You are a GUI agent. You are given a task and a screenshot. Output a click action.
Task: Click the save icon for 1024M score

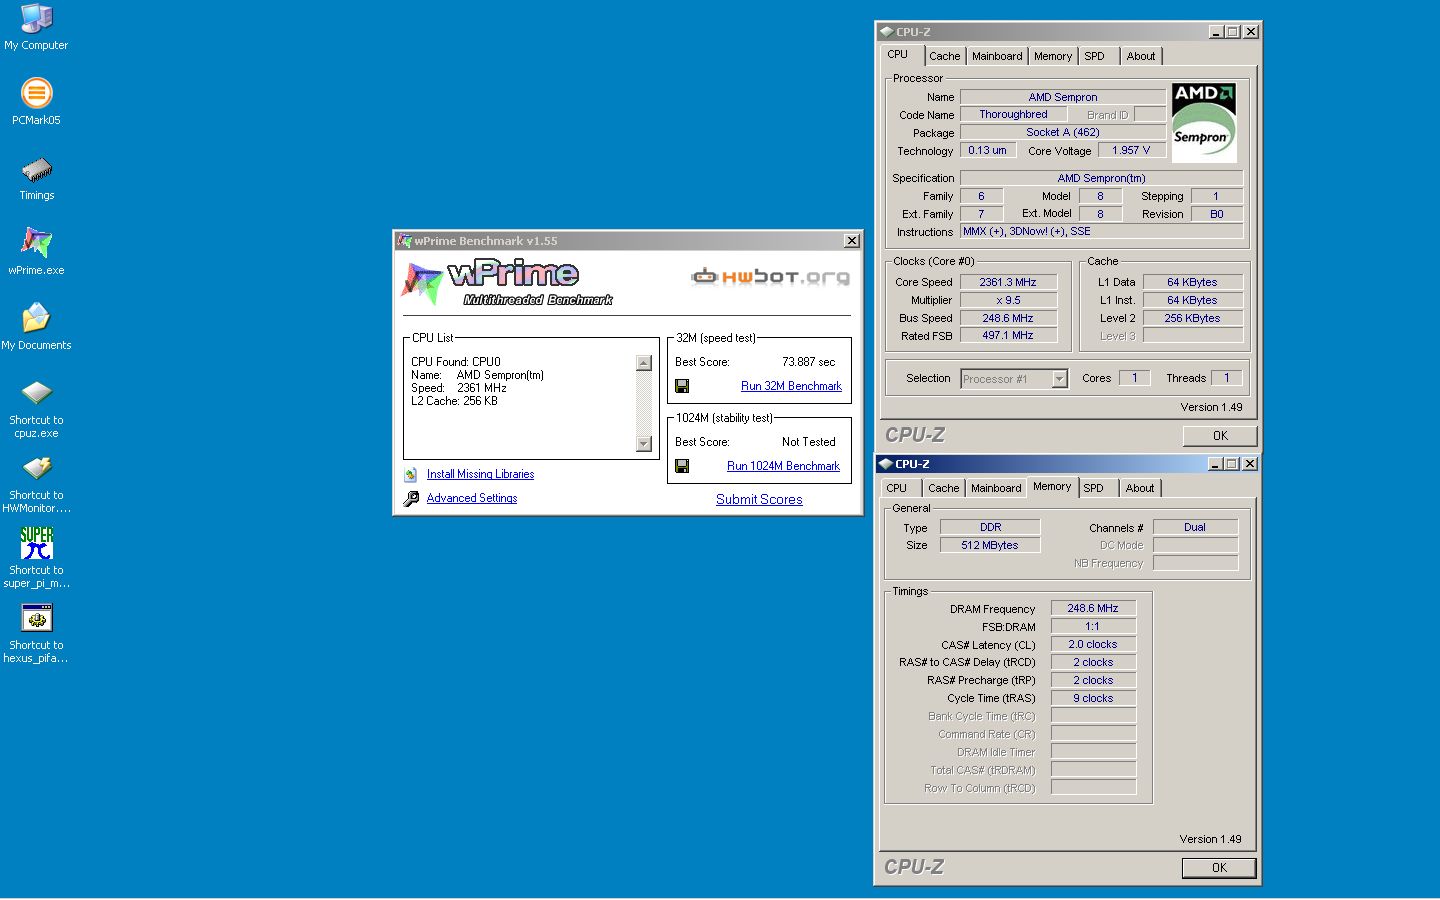(x=682, y=466)
